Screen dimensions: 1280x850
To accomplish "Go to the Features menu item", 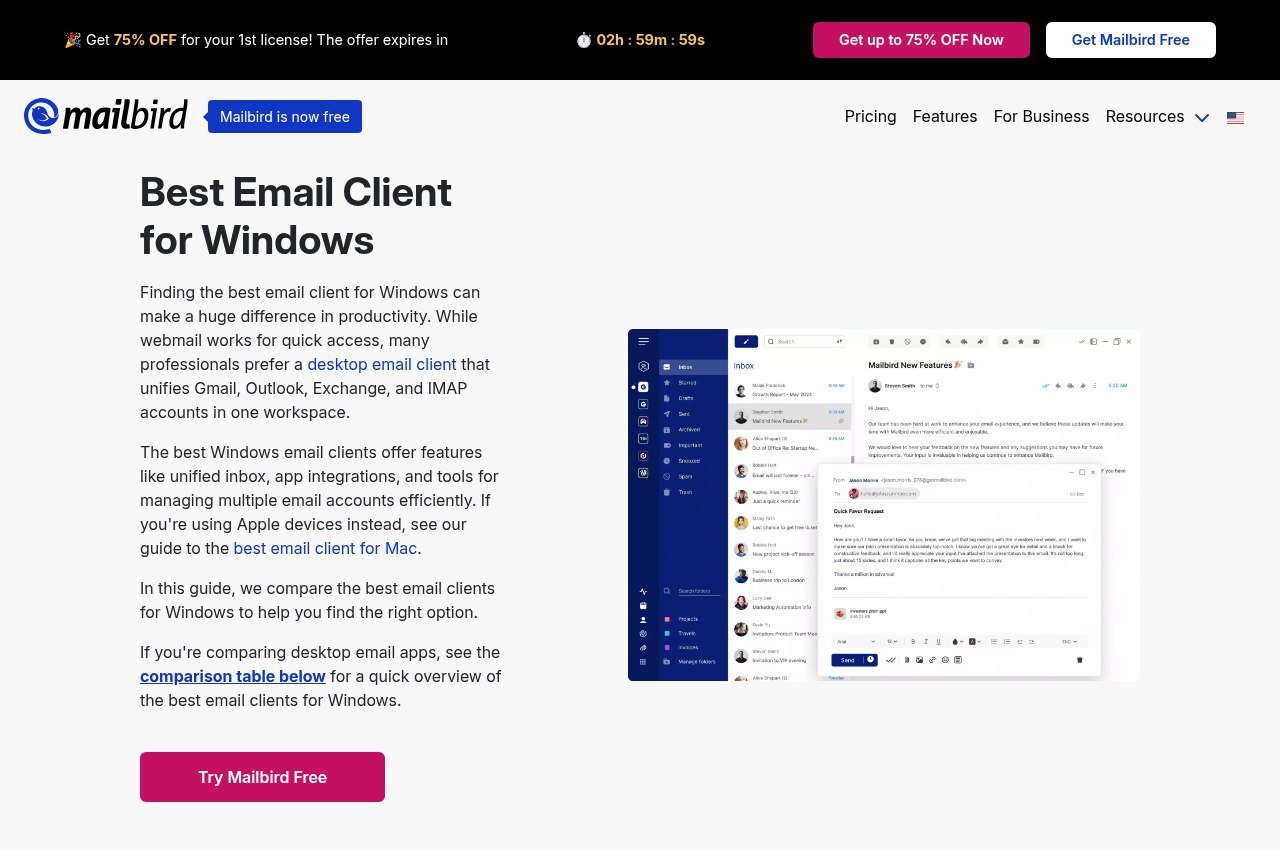I will click(x=945, y=116).
